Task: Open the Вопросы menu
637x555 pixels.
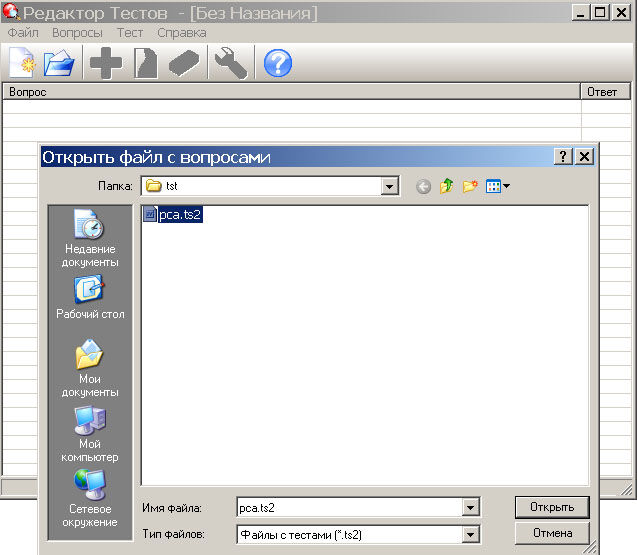Action: click(77, 33)
